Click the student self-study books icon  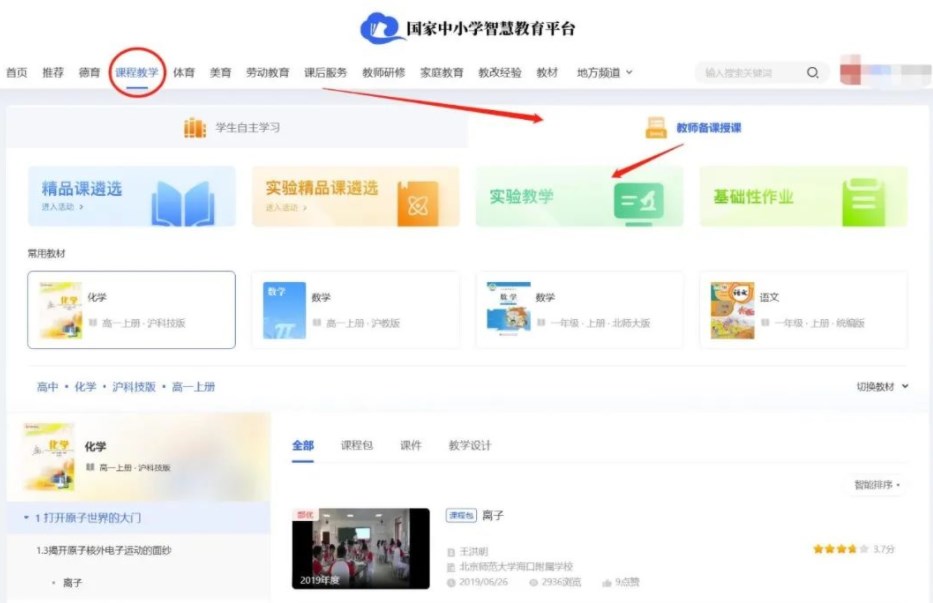[195, 127]
